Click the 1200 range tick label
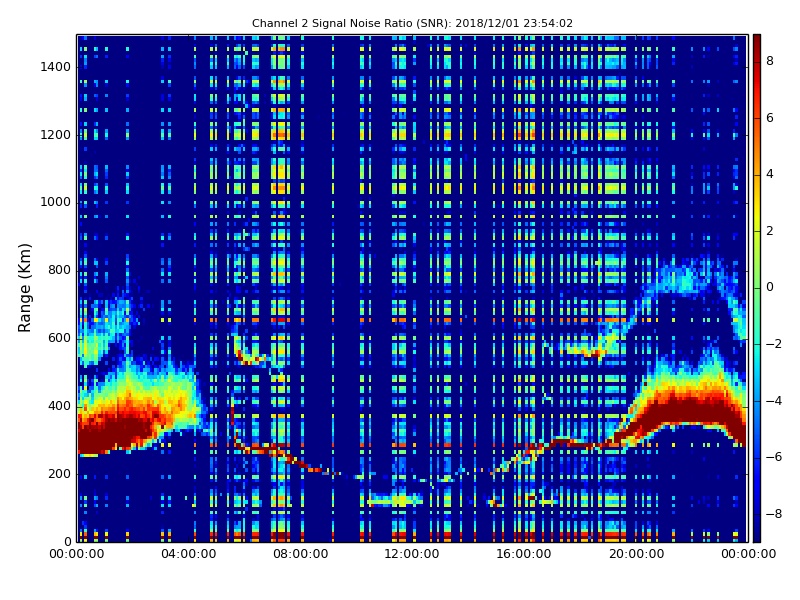Image resolution: width=800 pixels, height=600 pixels. (x=55, y=135)
